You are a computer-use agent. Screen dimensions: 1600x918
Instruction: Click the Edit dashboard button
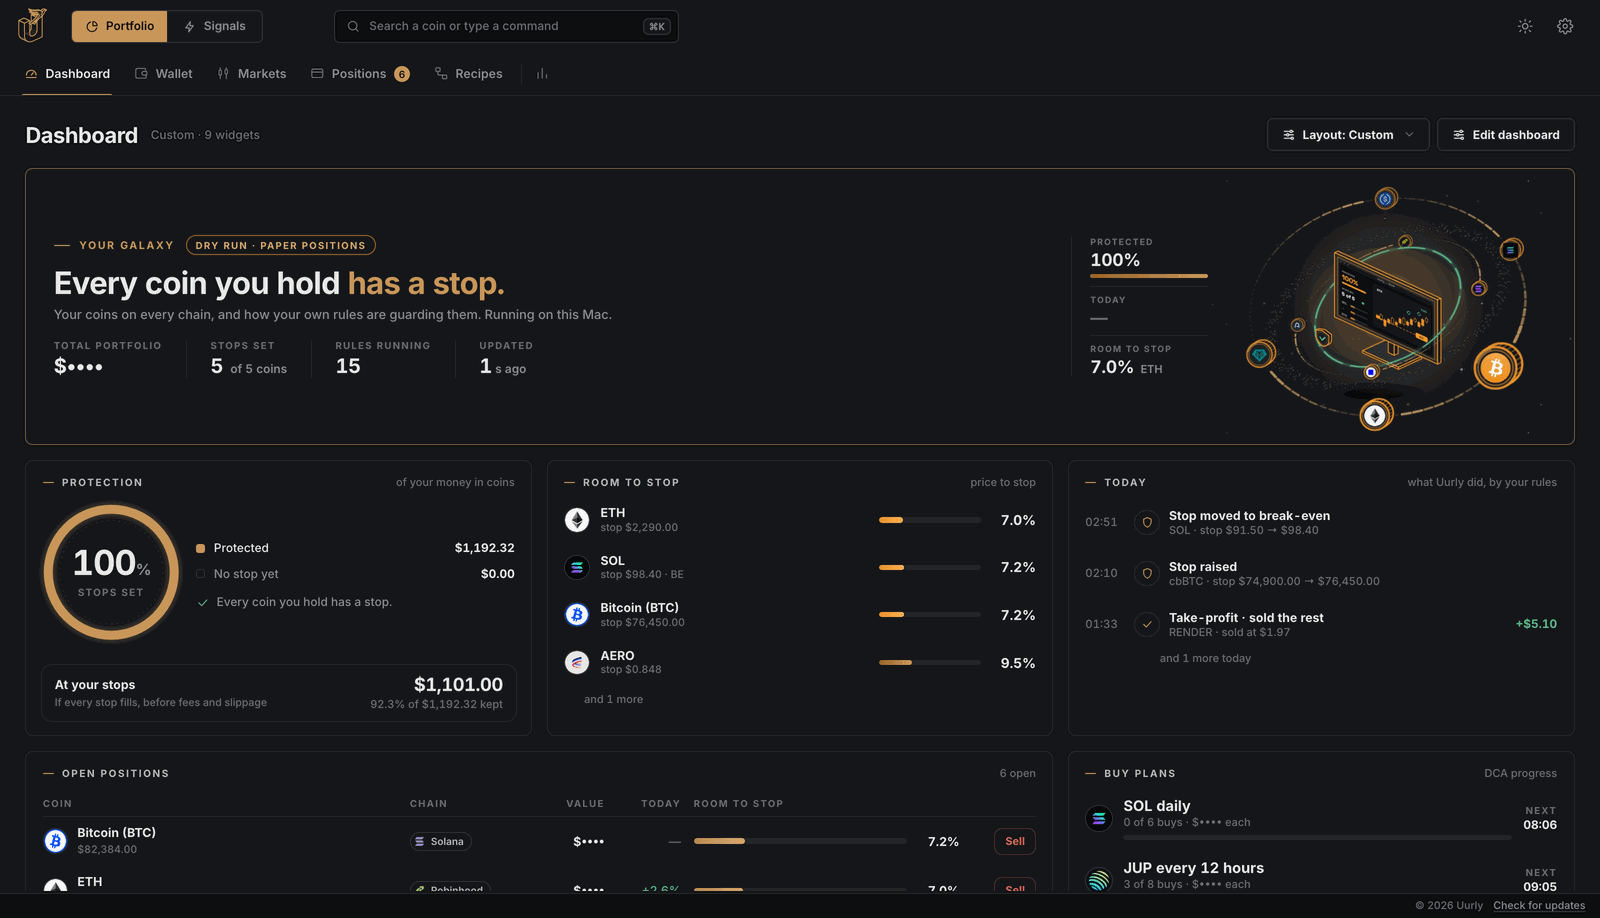click(x=1506, y=135)
